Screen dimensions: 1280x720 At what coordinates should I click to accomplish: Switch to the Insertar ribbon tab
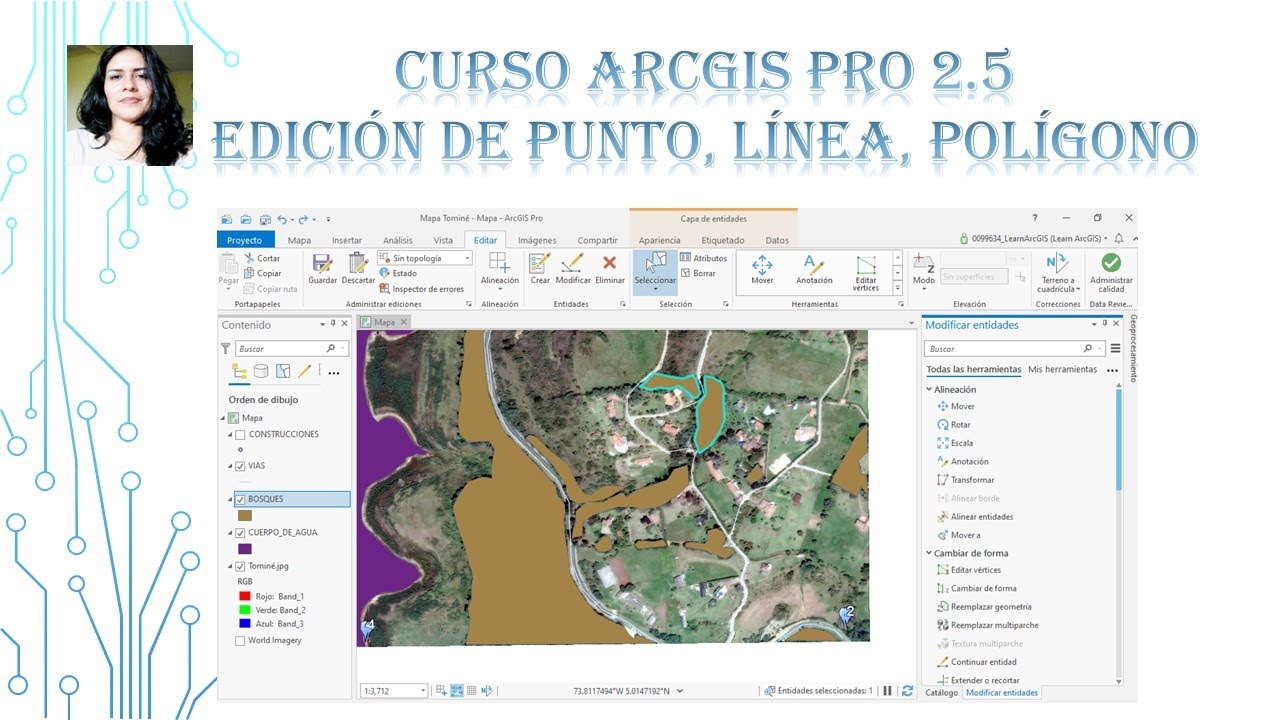click(347, 240)
